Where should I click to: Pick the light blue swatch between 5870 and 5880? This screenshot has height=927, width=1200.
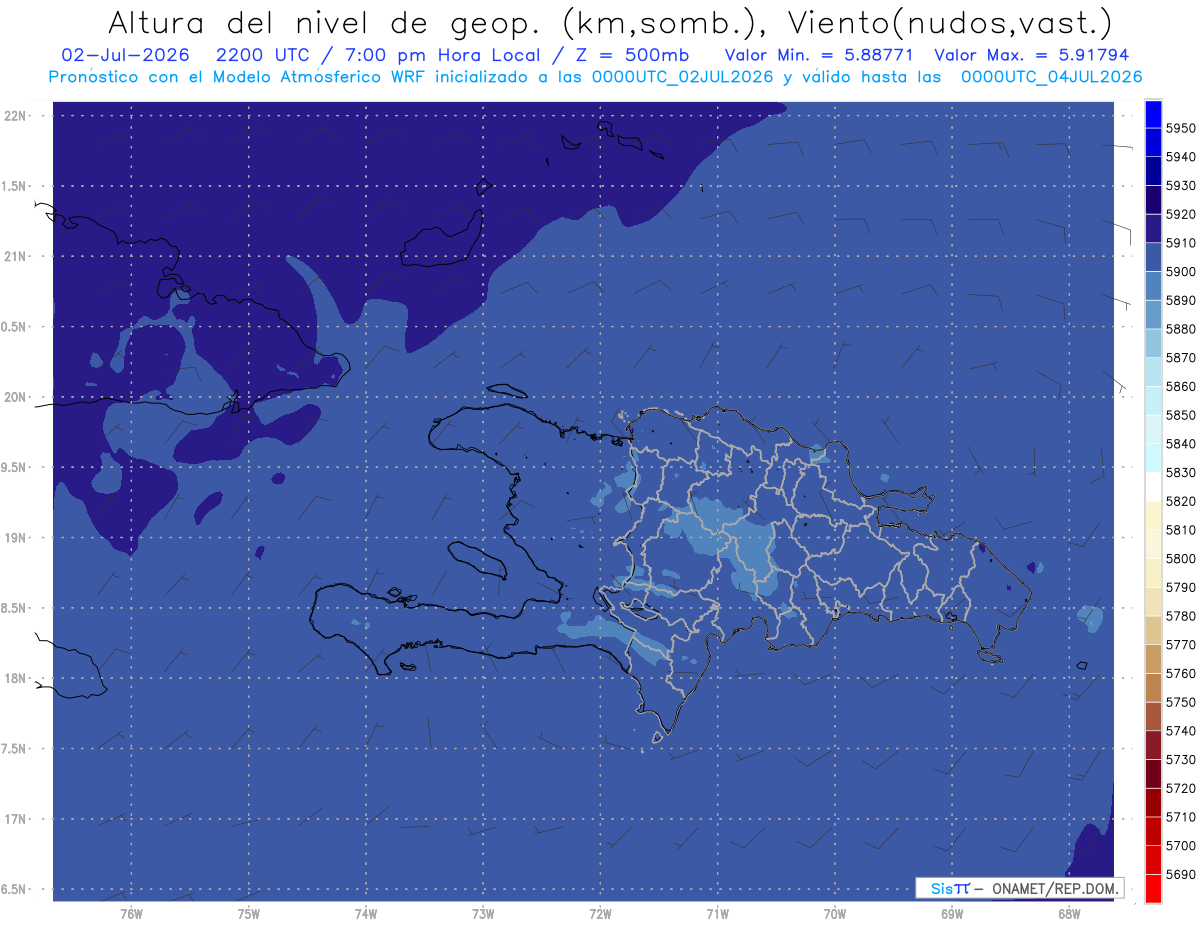pyautogui.click(x=1153, y=343)
